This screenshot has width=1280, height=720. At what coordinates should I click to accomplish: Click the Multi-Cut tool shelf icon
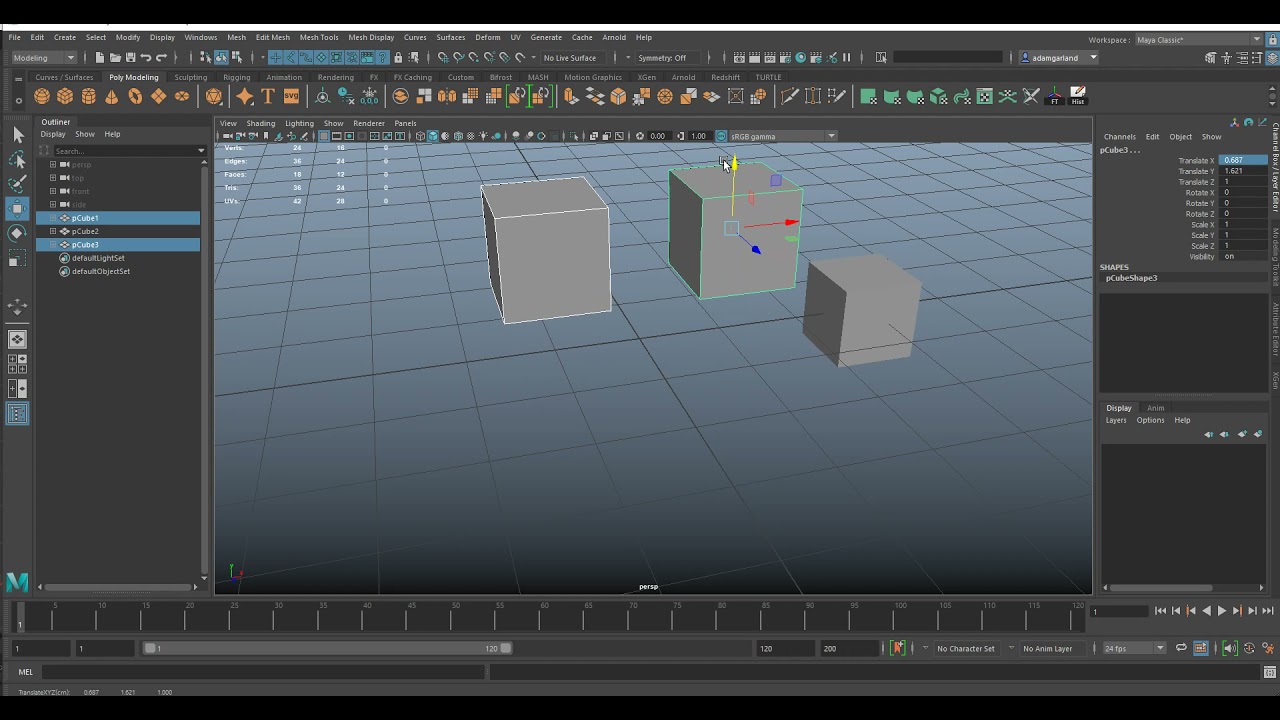coord(789,97)
